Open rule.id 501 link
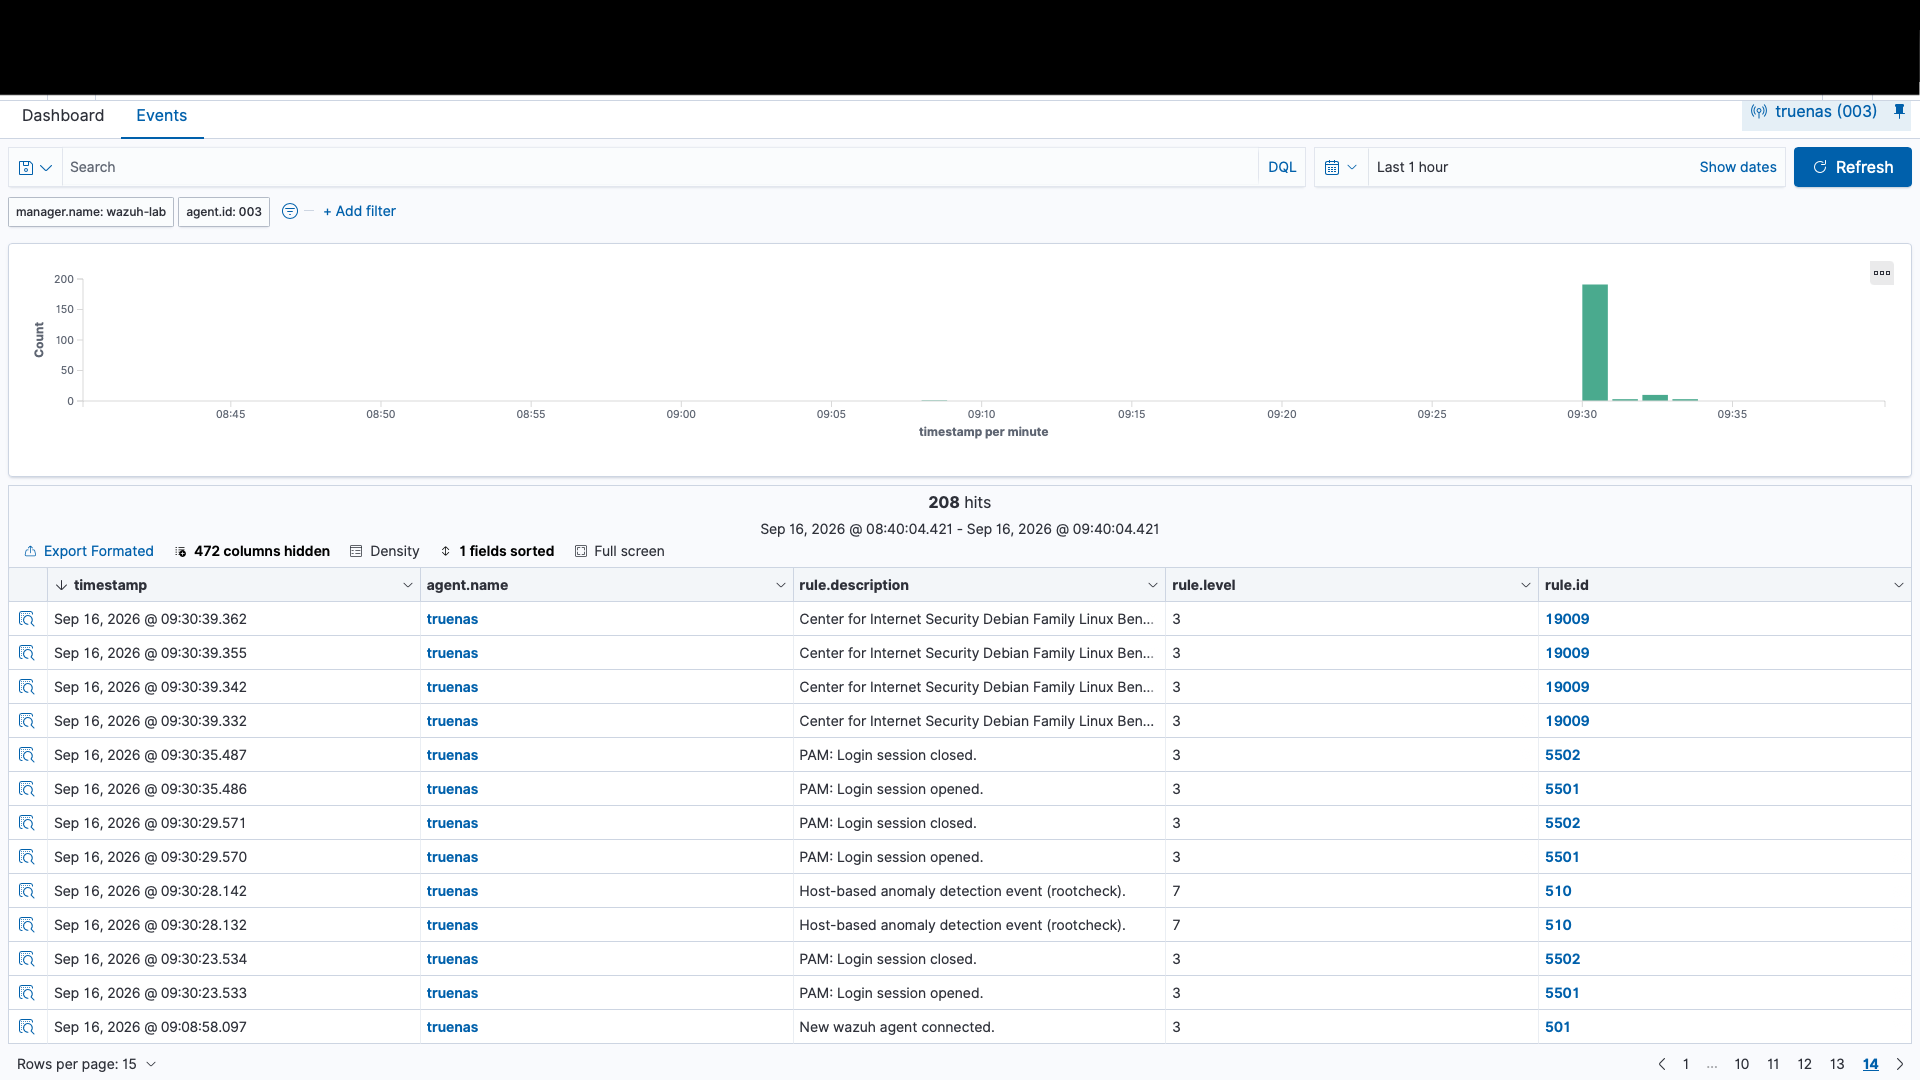The height and width of the screenshot is (1080, 1920). [1557, 1027]
